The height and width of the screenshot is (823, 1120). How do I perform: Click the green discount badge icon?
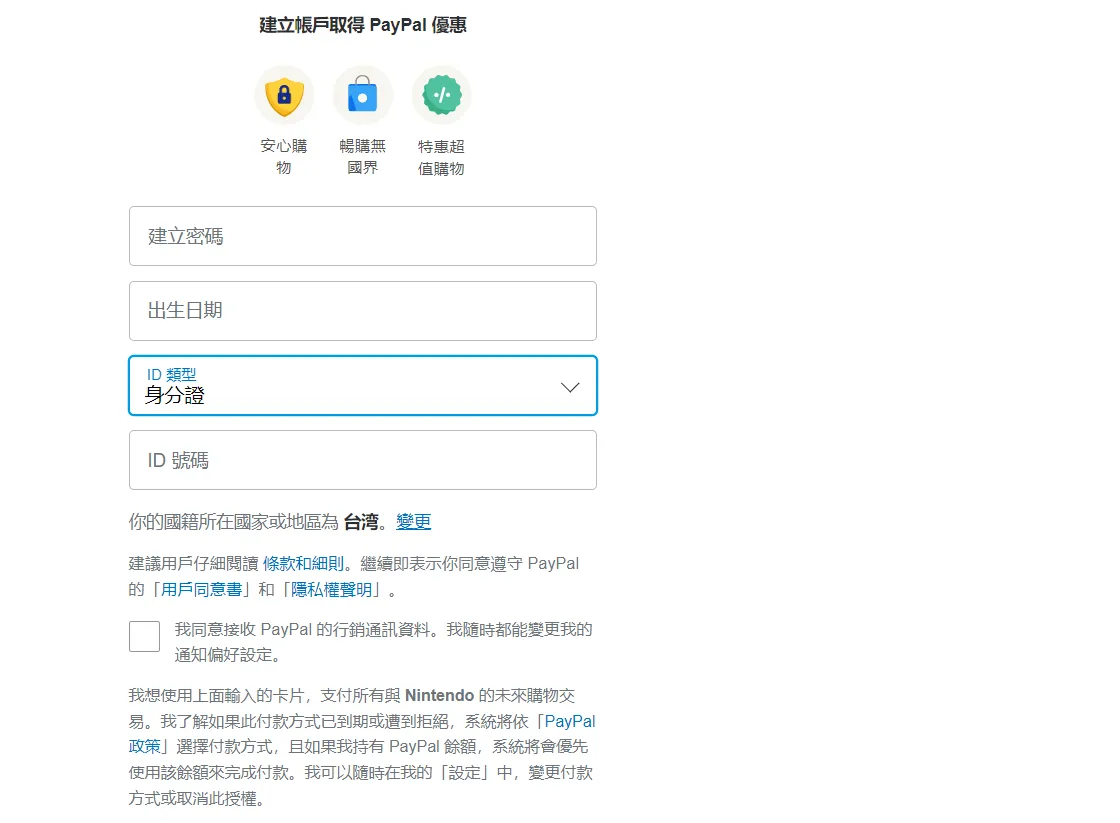441,96
